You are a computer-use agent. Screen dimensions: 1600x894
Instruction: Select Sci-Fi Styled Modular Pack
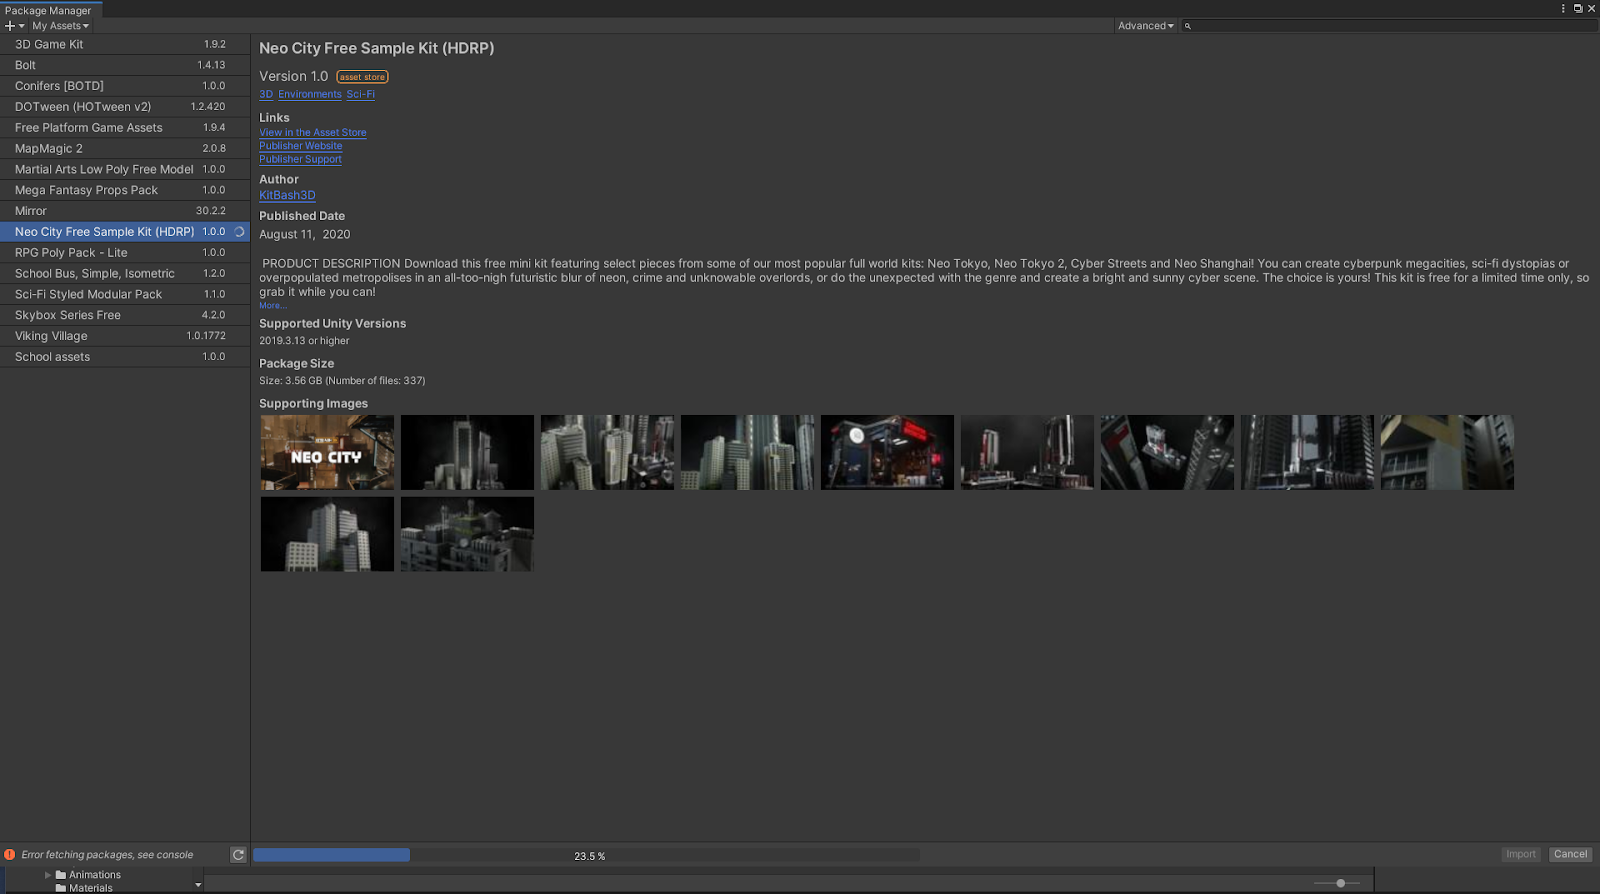[x=125, y=294]
